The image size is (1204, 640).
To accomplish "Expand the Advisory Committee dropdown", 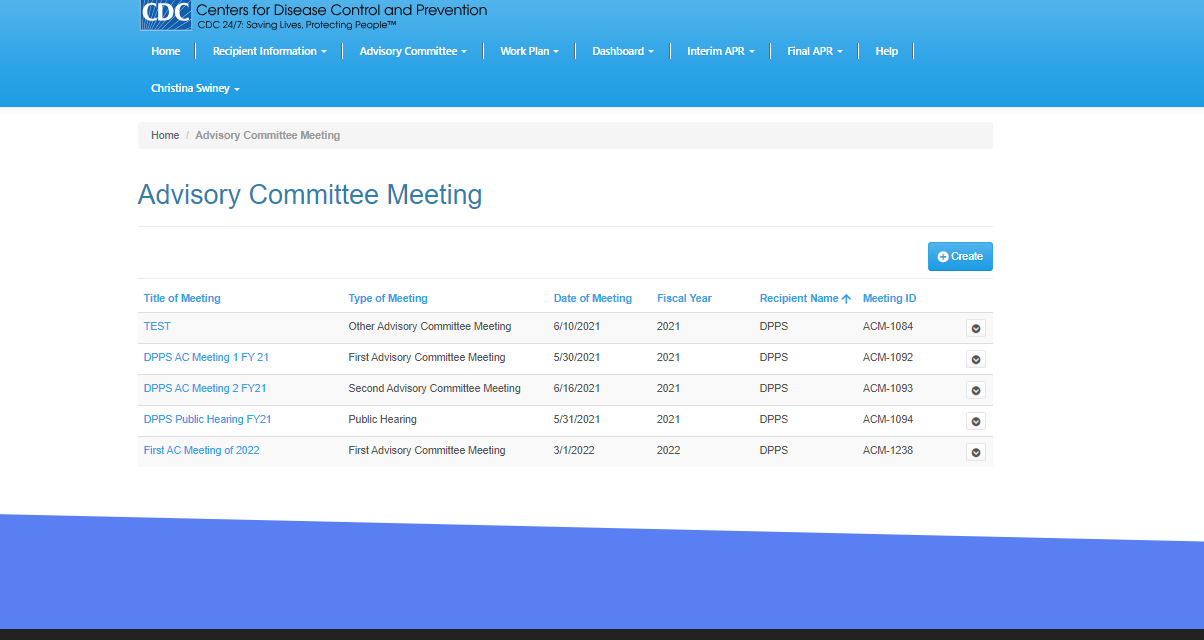I will [412, 51].
